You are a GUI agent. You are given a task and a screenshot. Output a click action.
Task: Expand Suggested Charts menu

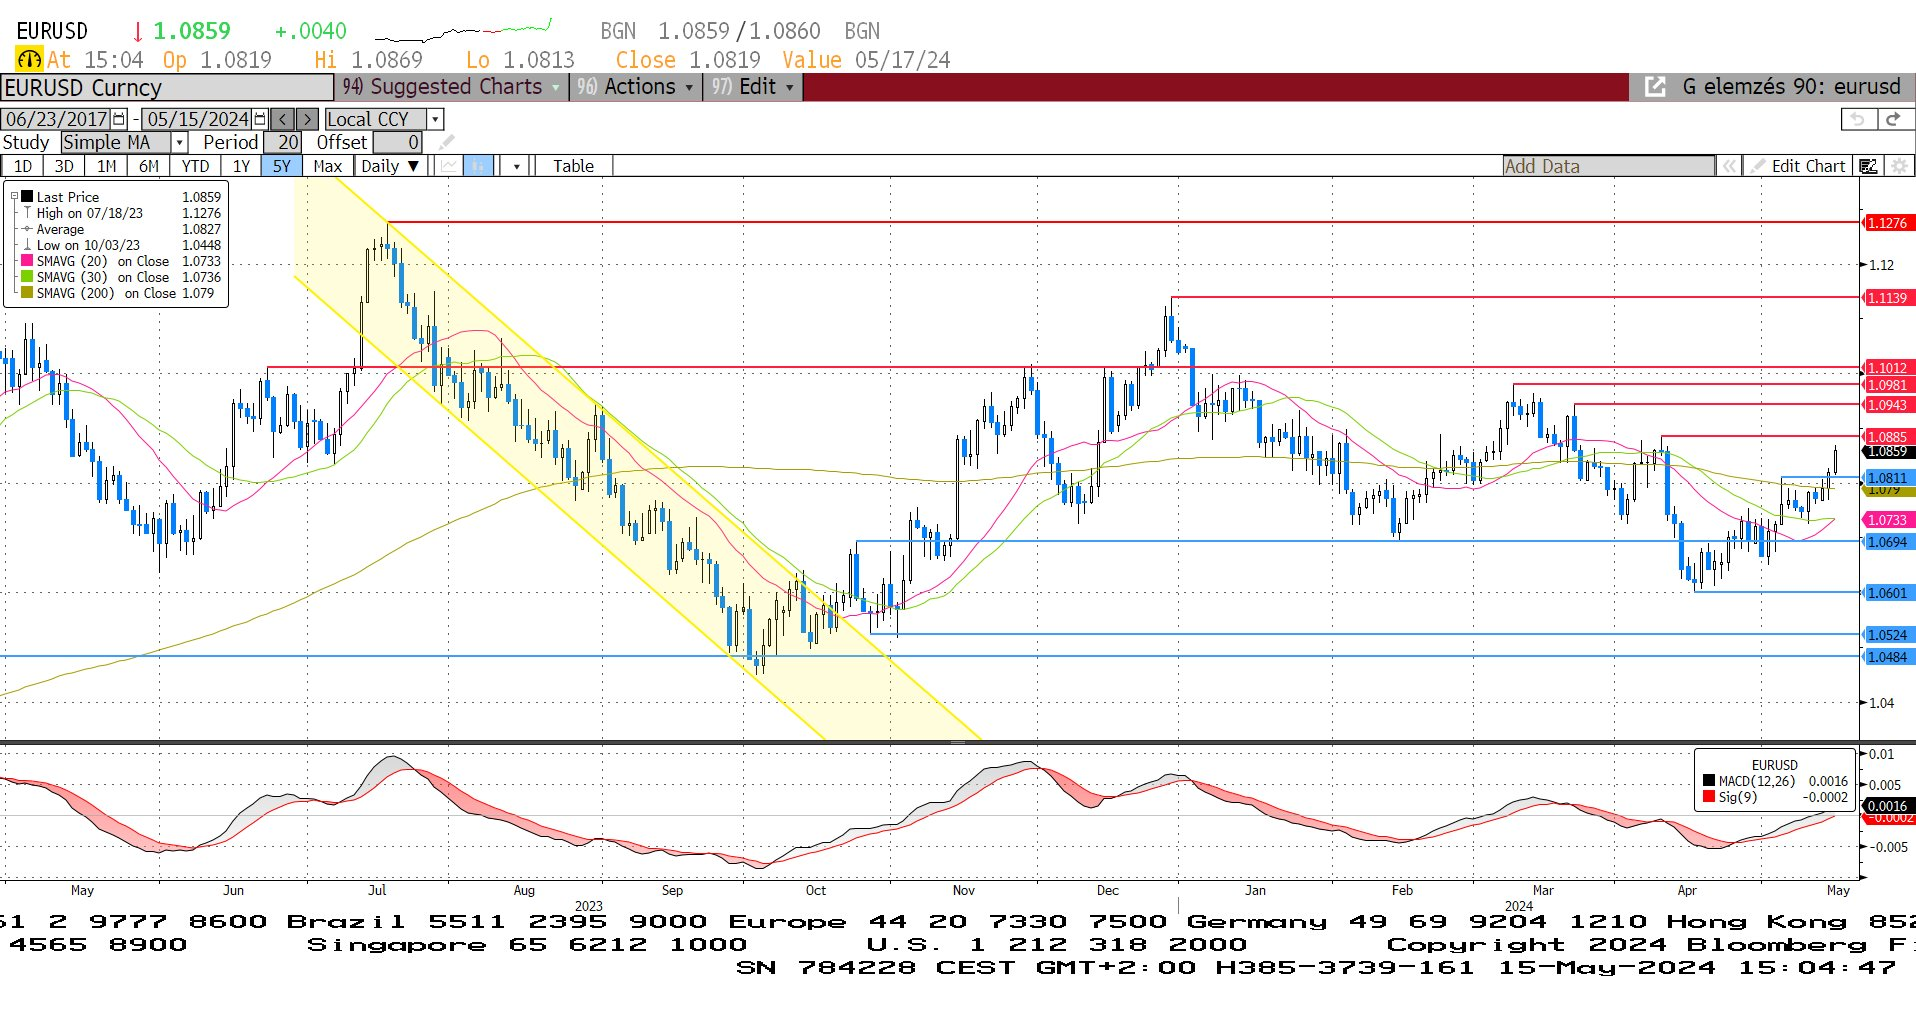[451, 87]
